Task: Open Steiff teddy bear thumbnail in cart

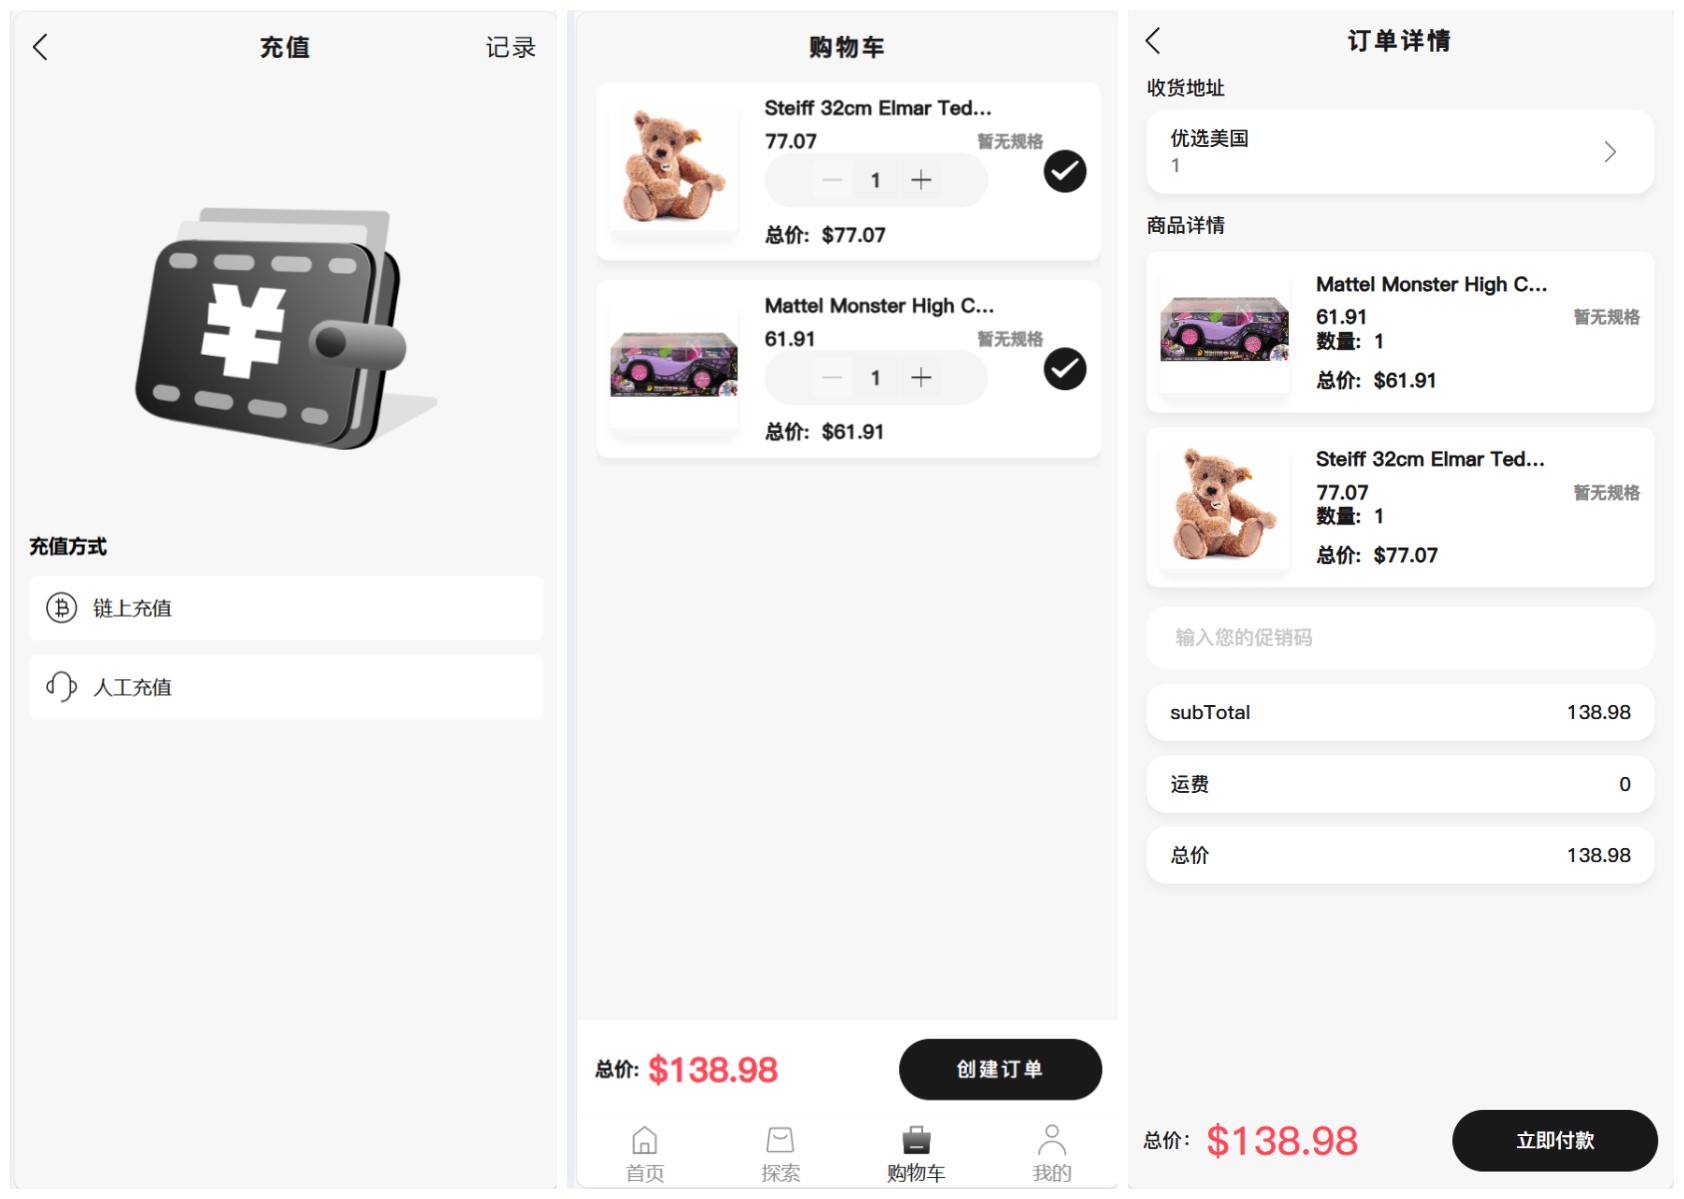Action: click(x=674, y=167)
